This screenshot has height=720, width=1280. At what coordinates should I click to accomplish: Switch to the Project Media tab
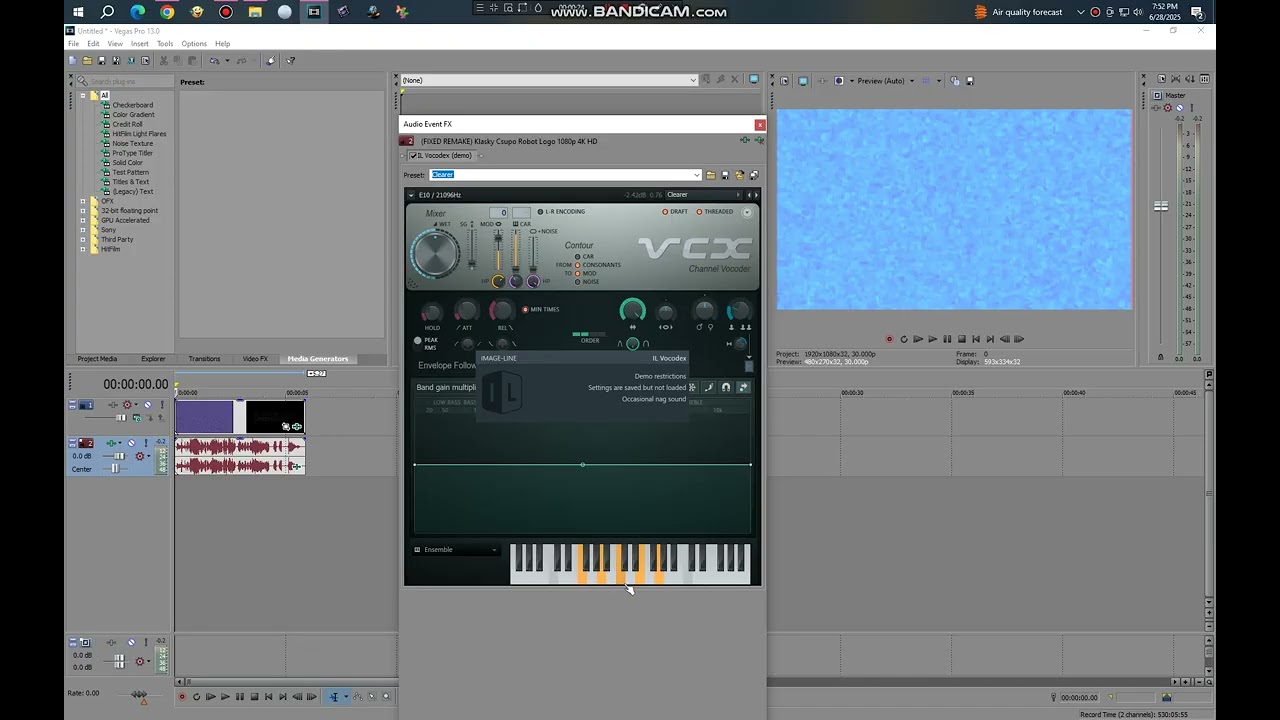(97, 359)
